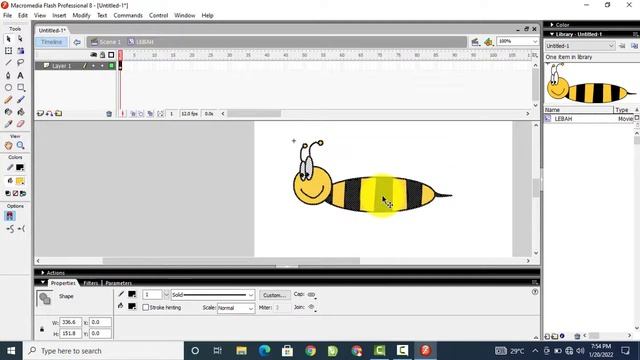Screen dimensions: 640x360
Task: Click the Smooth option icon
Action: (x=10, y=229)
